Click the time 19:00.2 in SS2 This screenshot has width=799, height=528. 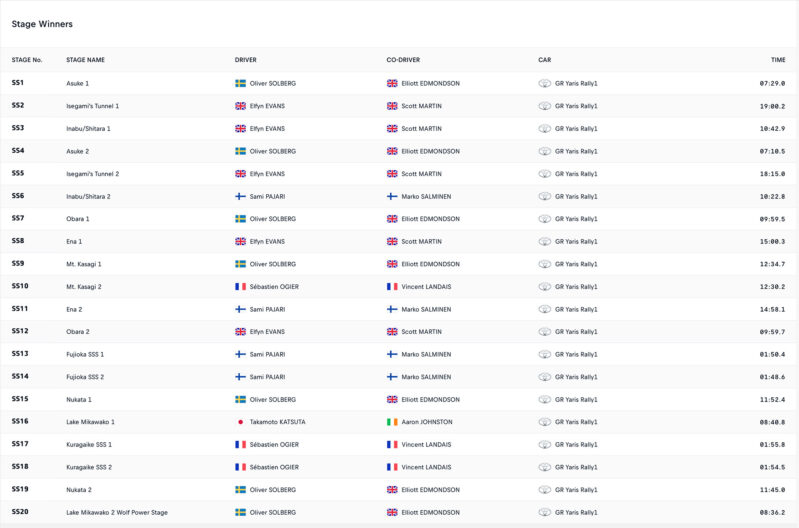773,106
